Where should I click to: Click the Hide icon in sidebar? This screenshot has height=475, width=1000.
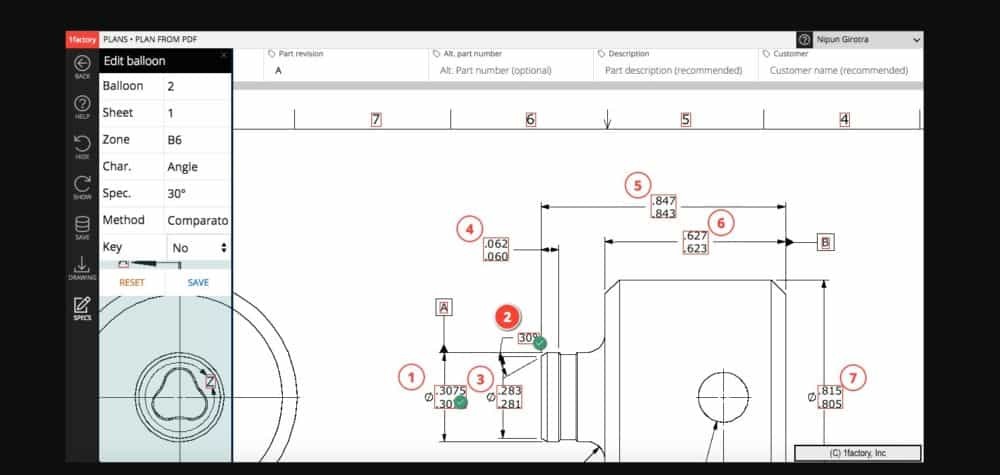point(82,146)
